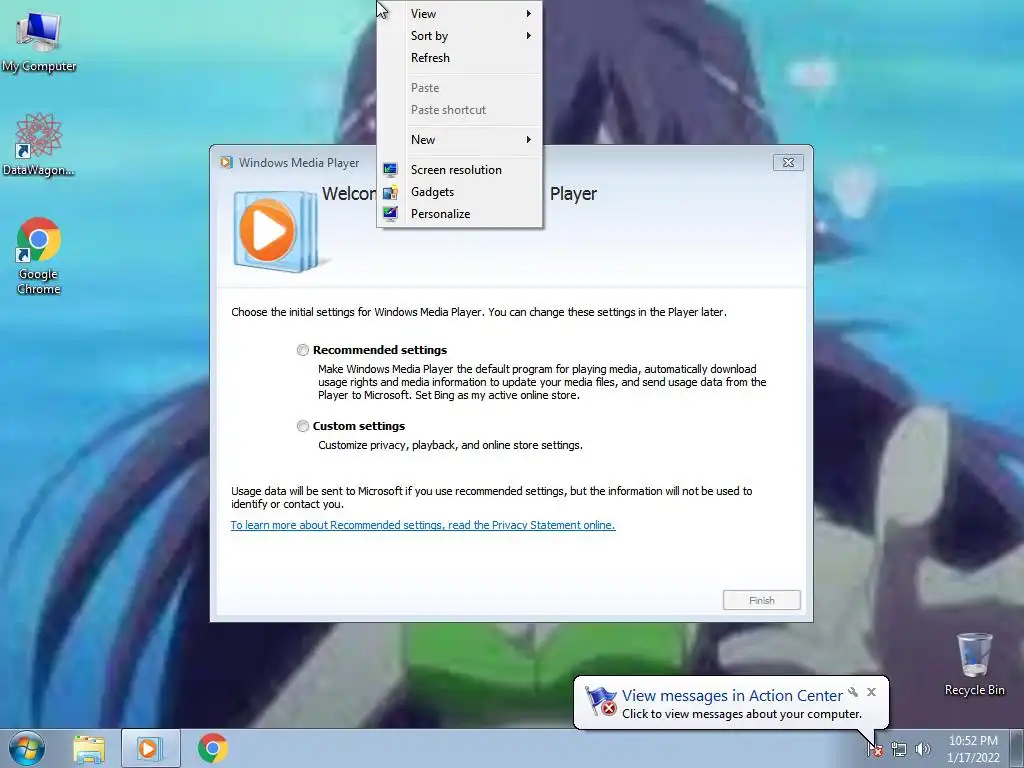The height and width of the screenshot is (768, 1024).
Task: Click the flag icon inside the notification balloon
Action: [x=601, y=701]
